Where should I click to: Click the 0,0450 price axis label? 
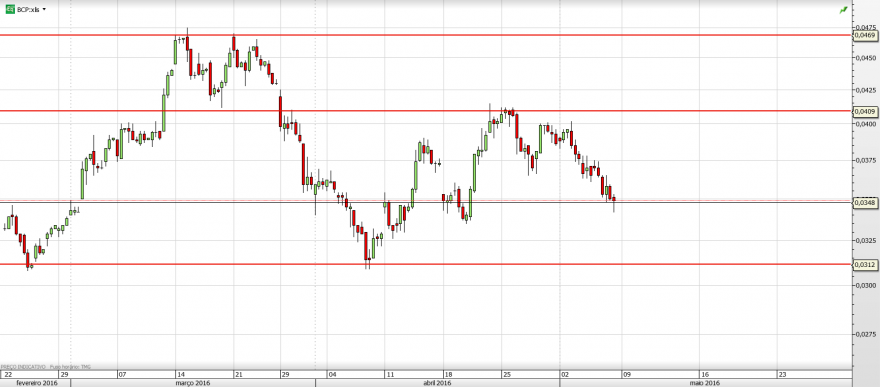point(866,58)
